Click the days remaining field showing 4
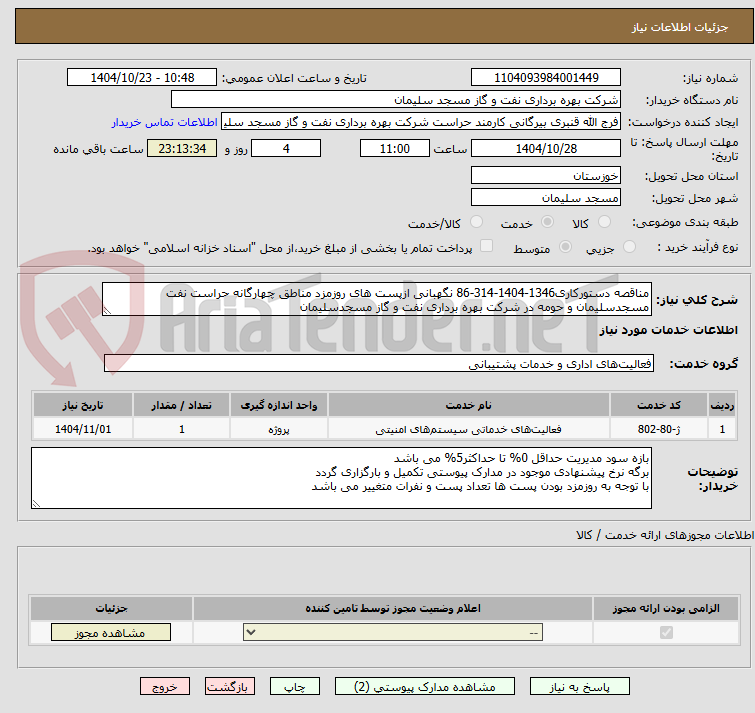This screenshot has width=755, height=713. [x=286, y=148]
